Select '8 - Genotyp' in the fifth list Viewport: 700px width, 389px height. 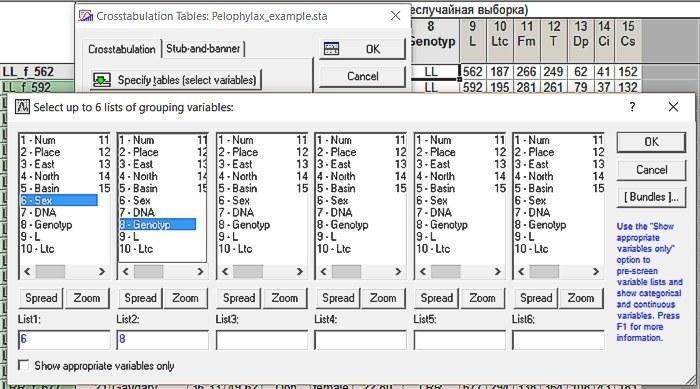(442, 225)
